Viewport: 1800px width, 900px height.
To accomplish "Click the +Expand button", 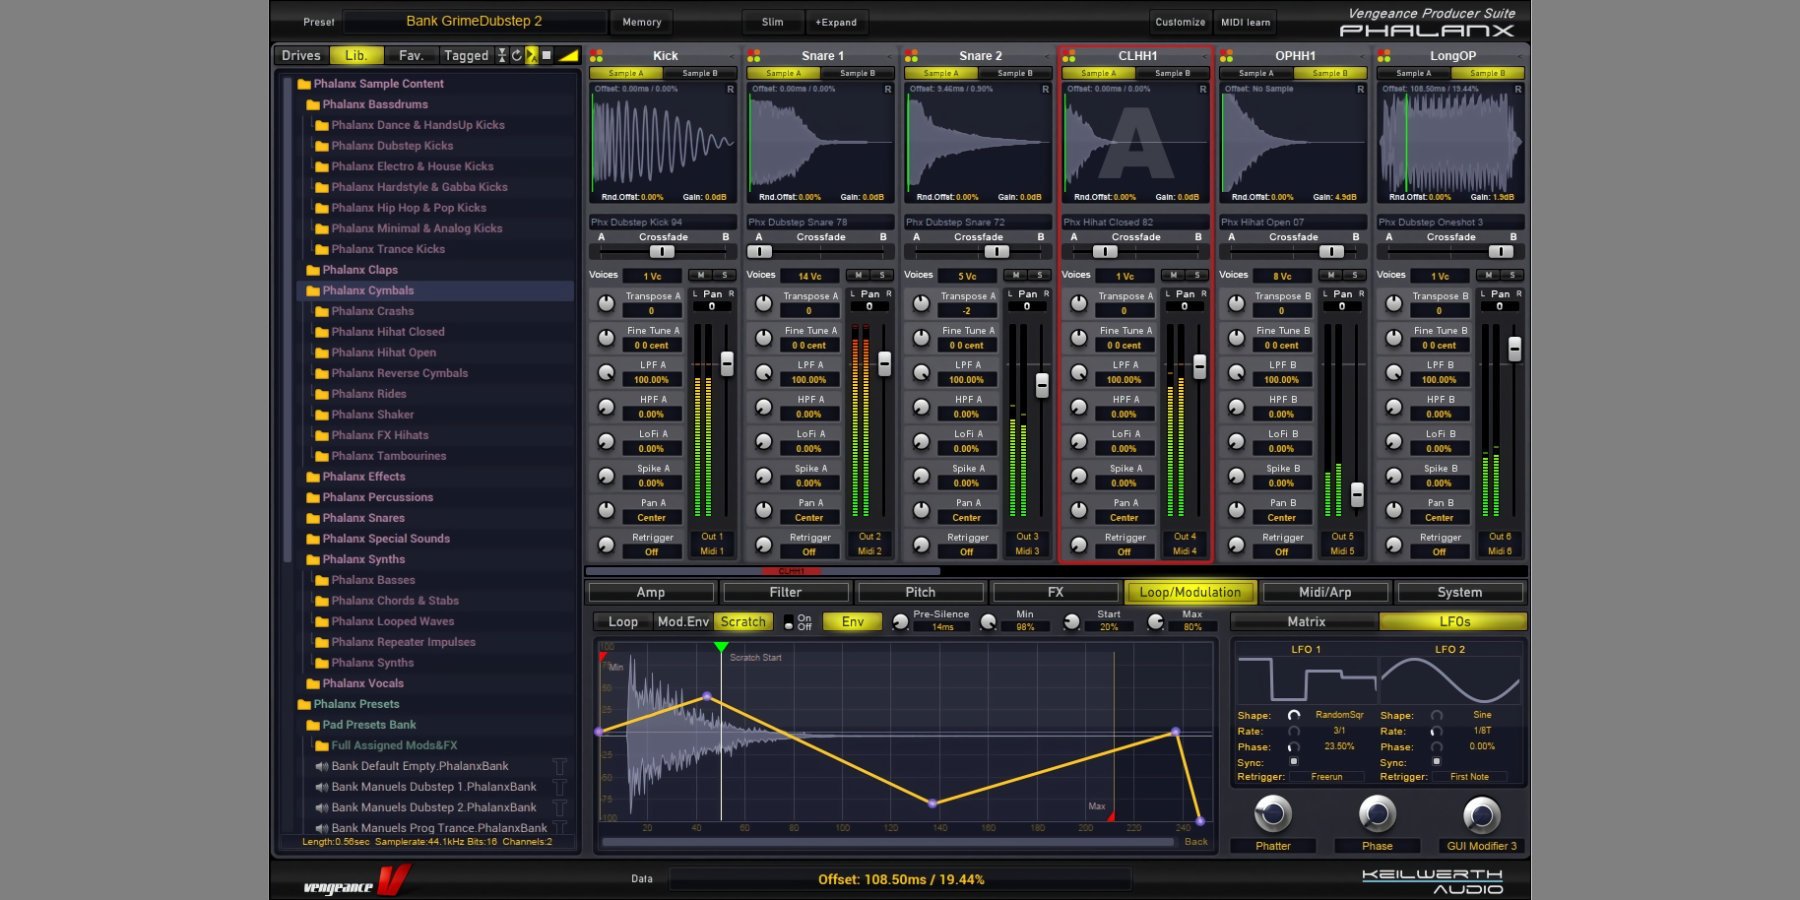I will 836,22.
